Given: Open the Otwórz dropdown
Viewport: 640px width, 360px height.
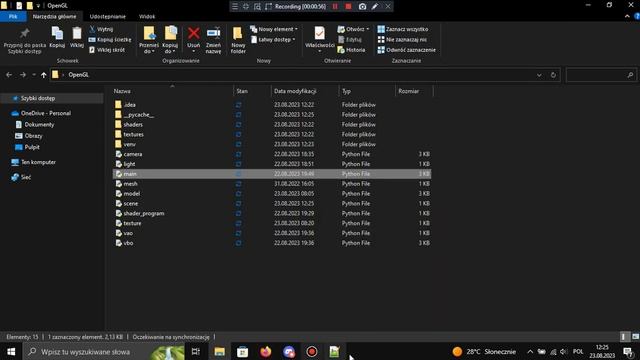Looking at the screenshot, I should pyautogui.click(x=353, y=29).
